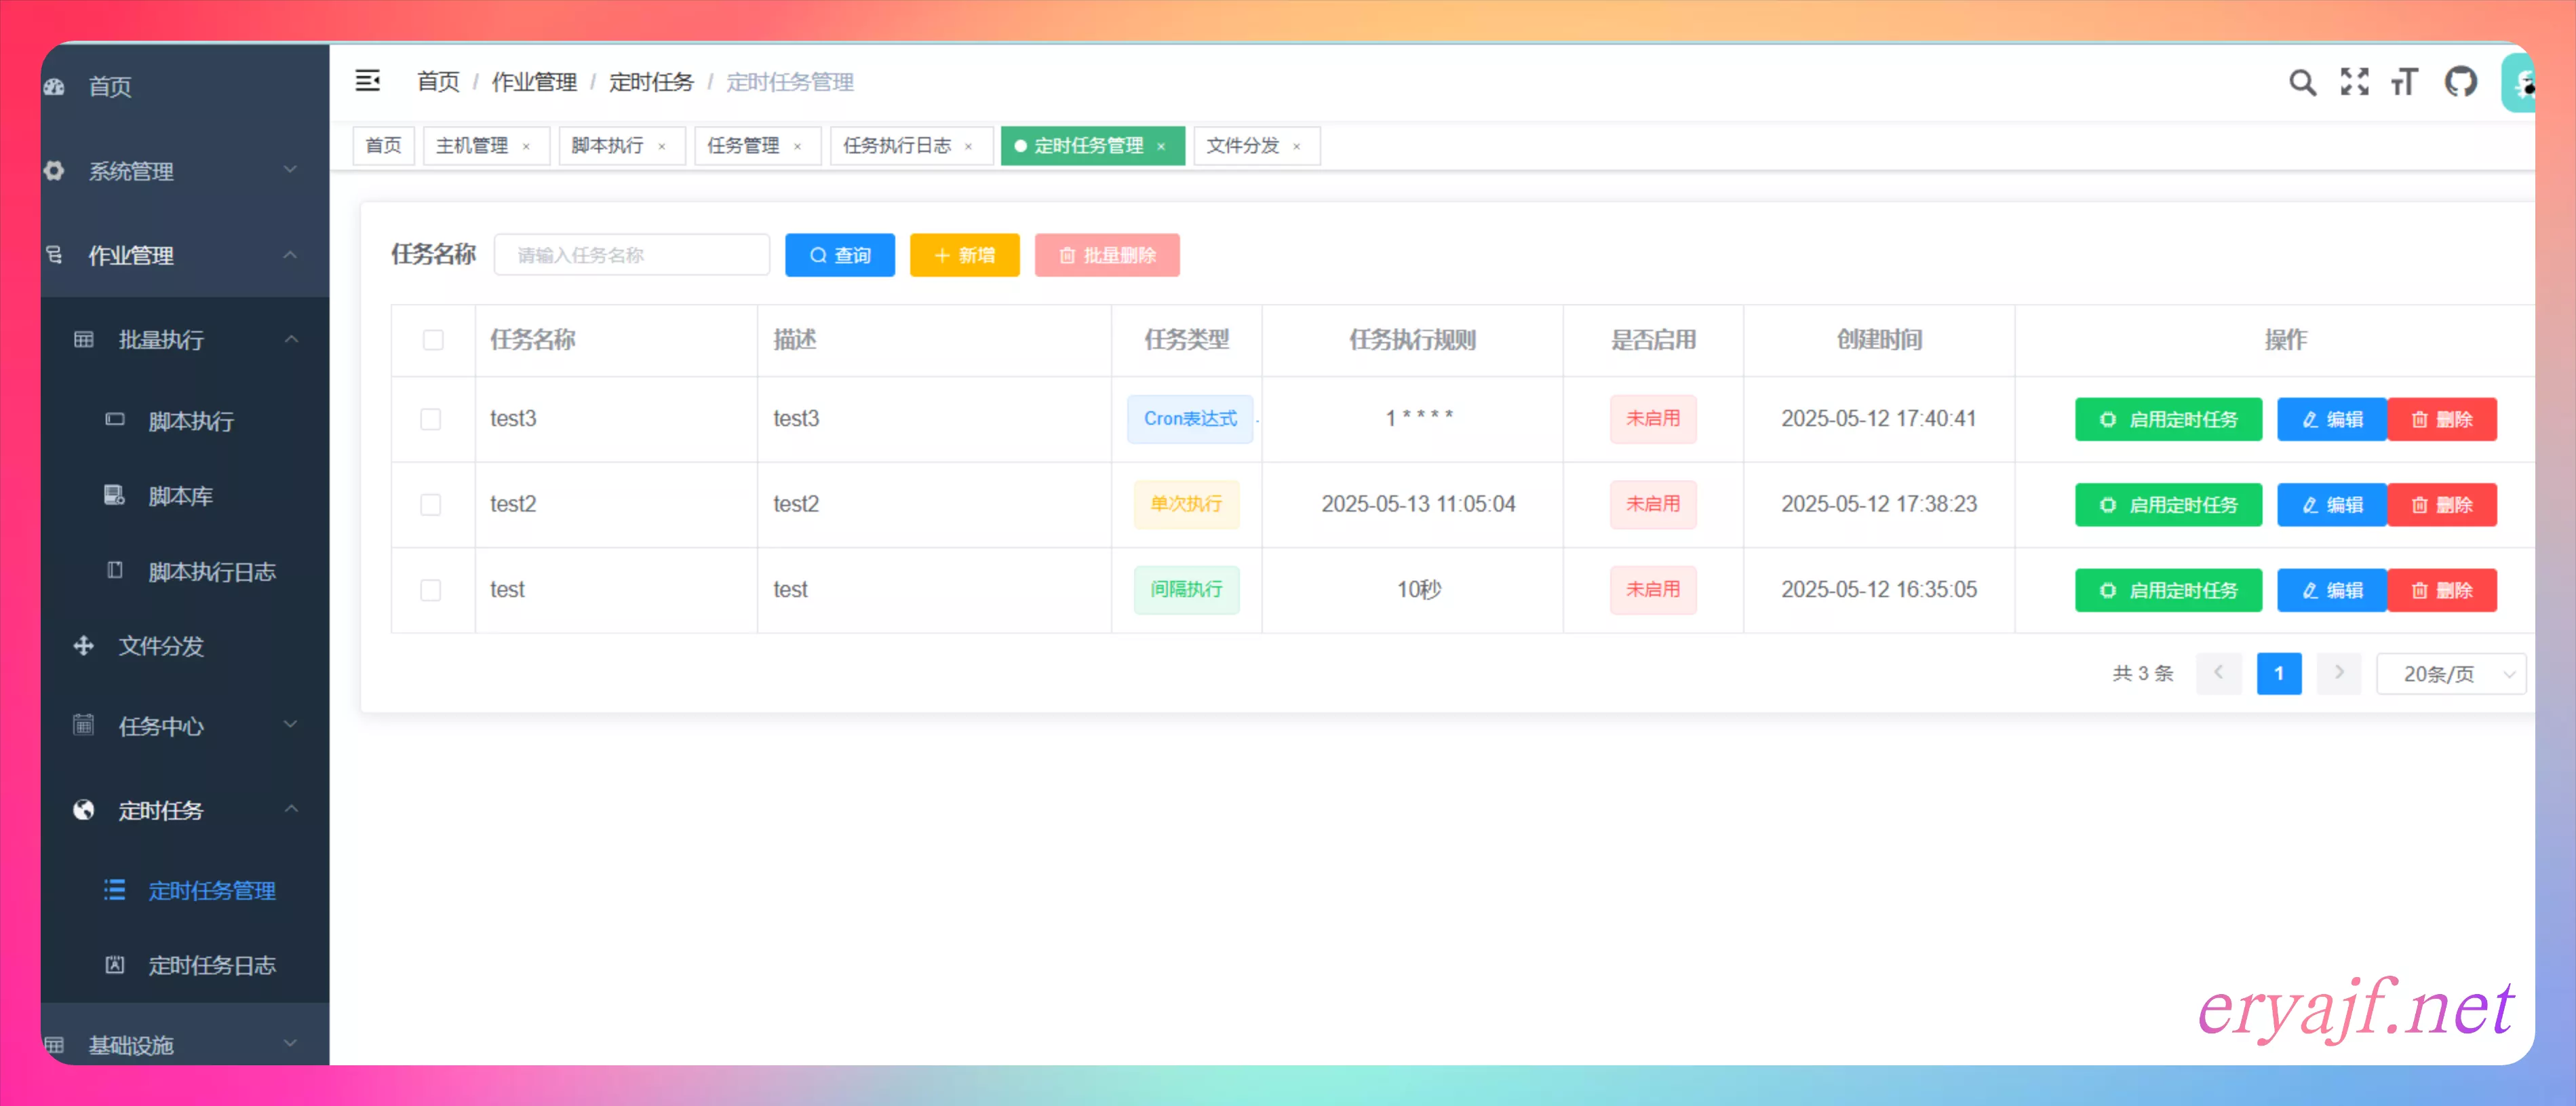The image size is (2576, 1106).
Task: Click the 任务名称 search input field
Action: (632, 255)
